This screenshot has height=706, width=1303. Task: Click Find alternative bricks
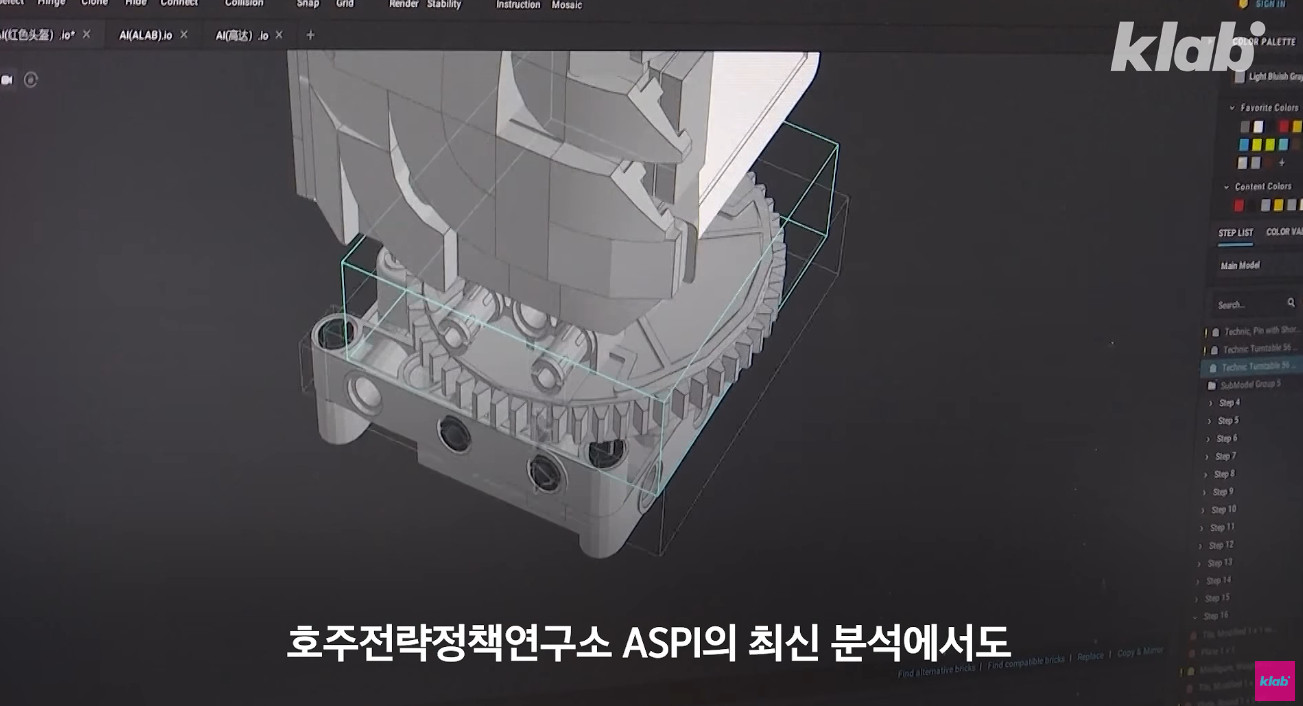pyautogui.click(x=937, y=672)
